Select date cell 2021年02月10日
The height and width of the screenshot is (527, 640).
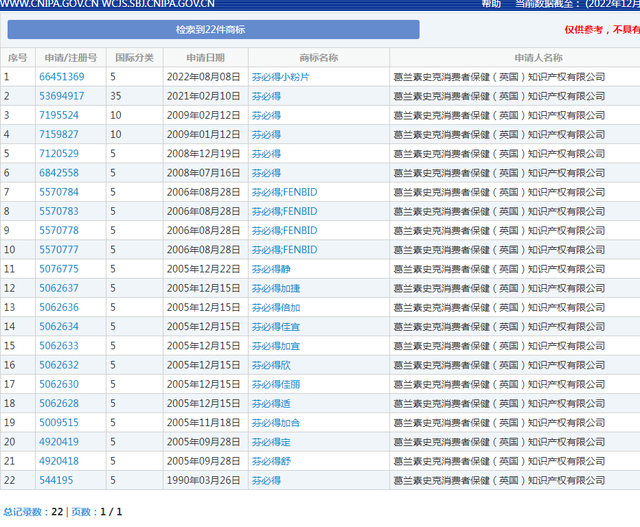tap(203, 96)
